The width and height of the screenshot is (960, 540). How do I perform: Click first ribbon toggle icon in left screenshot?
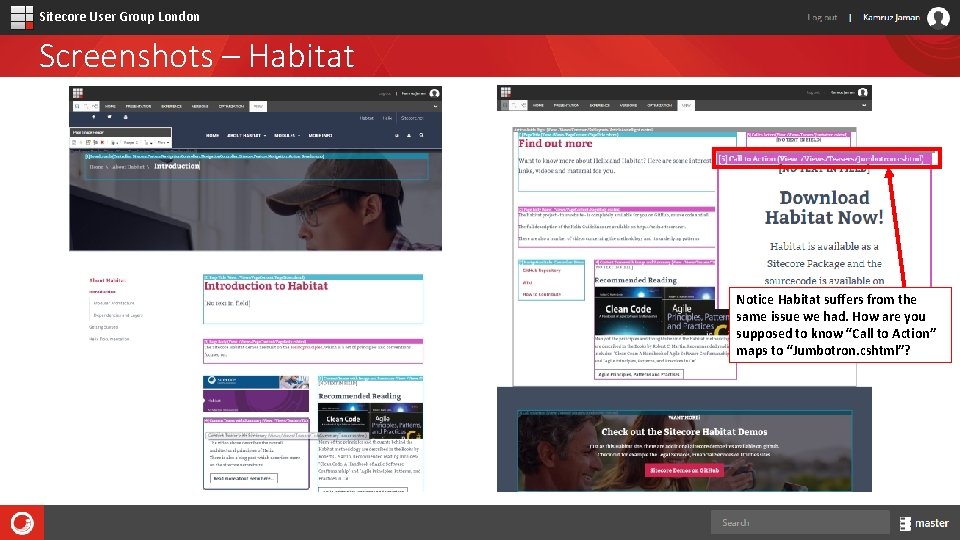click(x=77, y=106)
